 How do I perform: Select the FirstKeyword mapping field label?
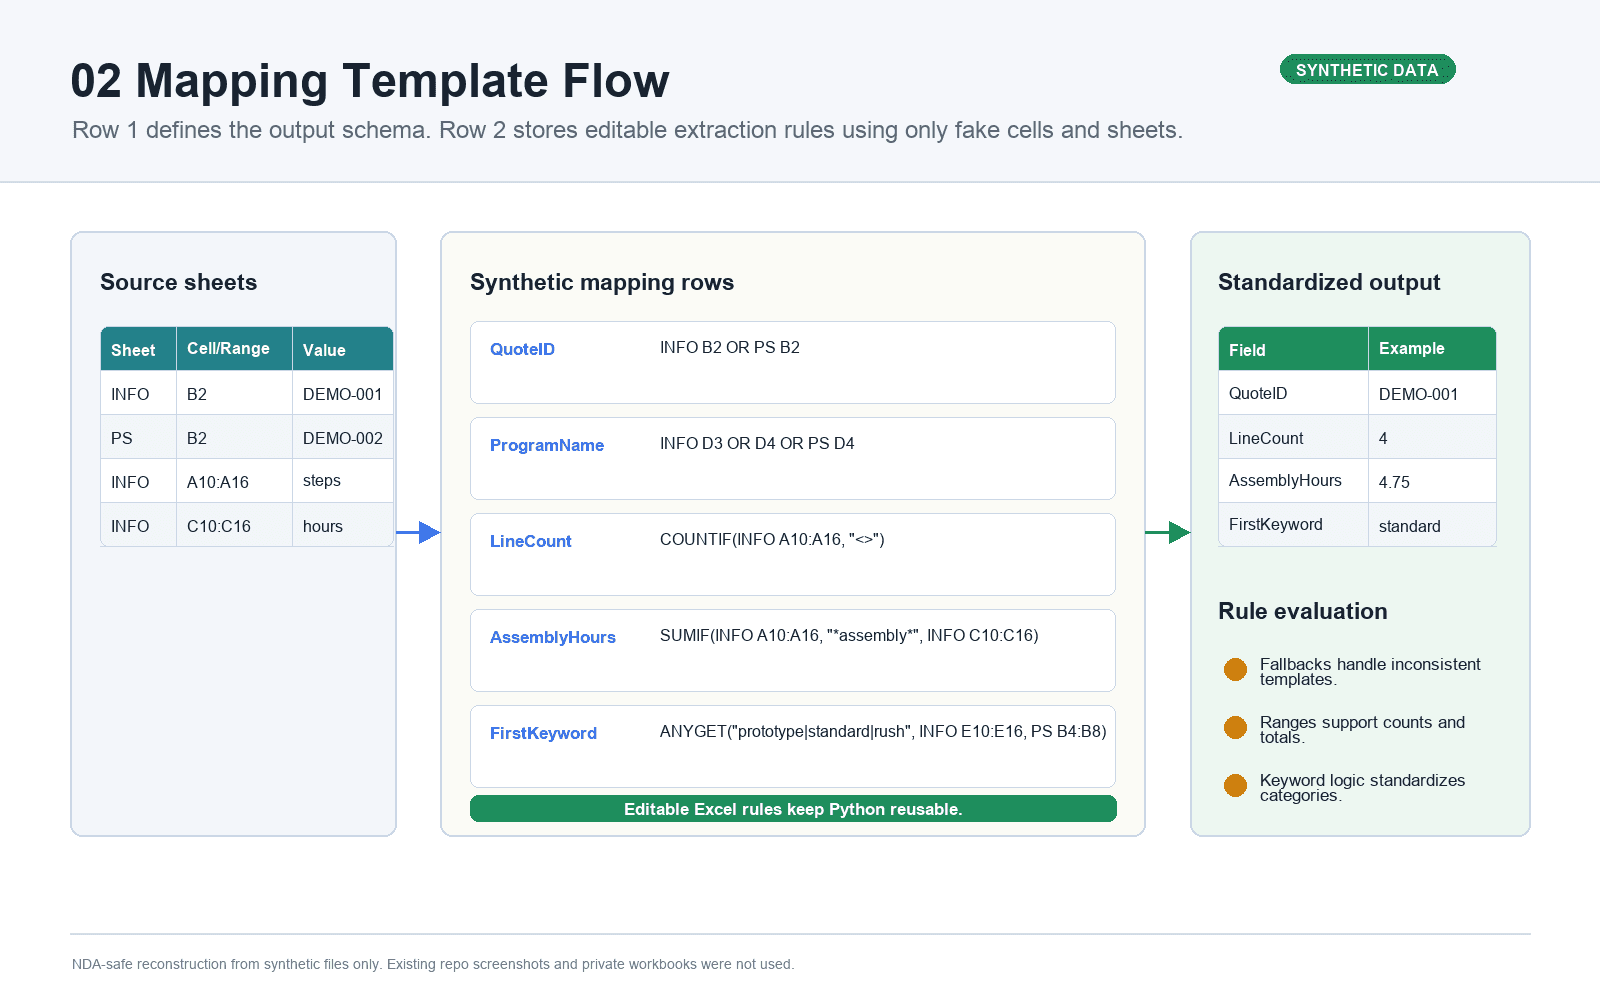pos(543,733)
